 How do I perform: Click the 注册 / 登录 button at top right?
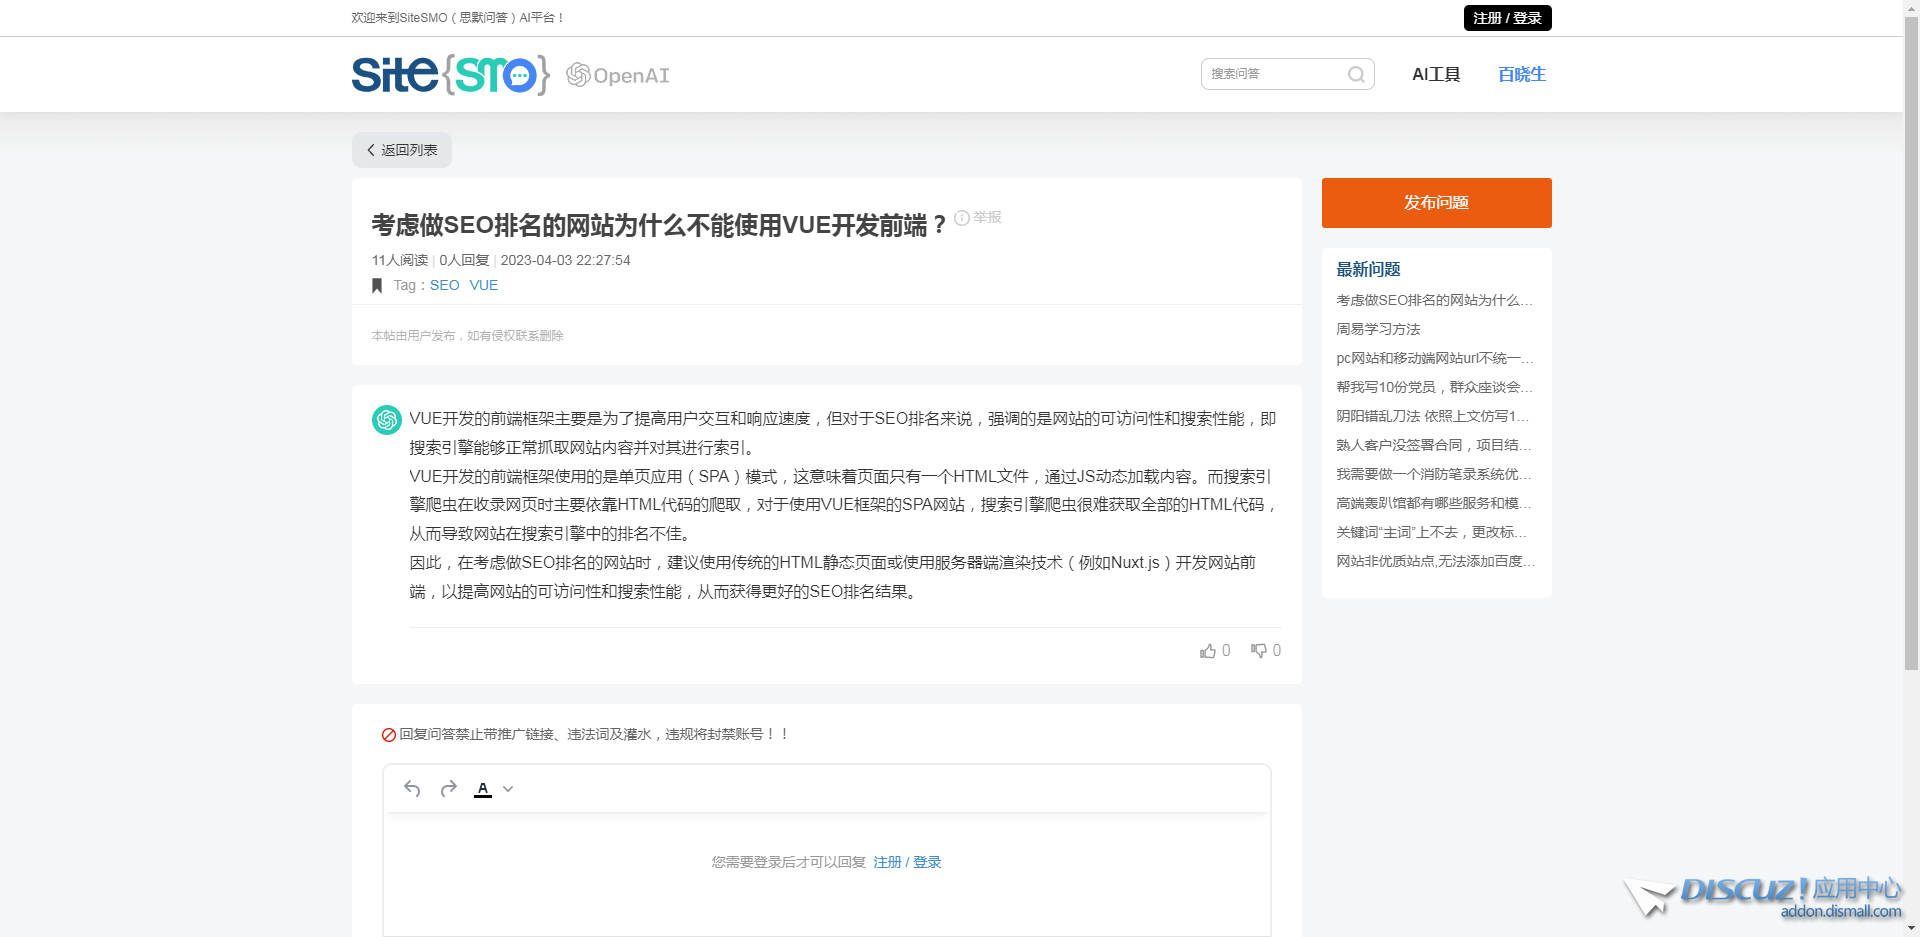[x=1507, y=18]
